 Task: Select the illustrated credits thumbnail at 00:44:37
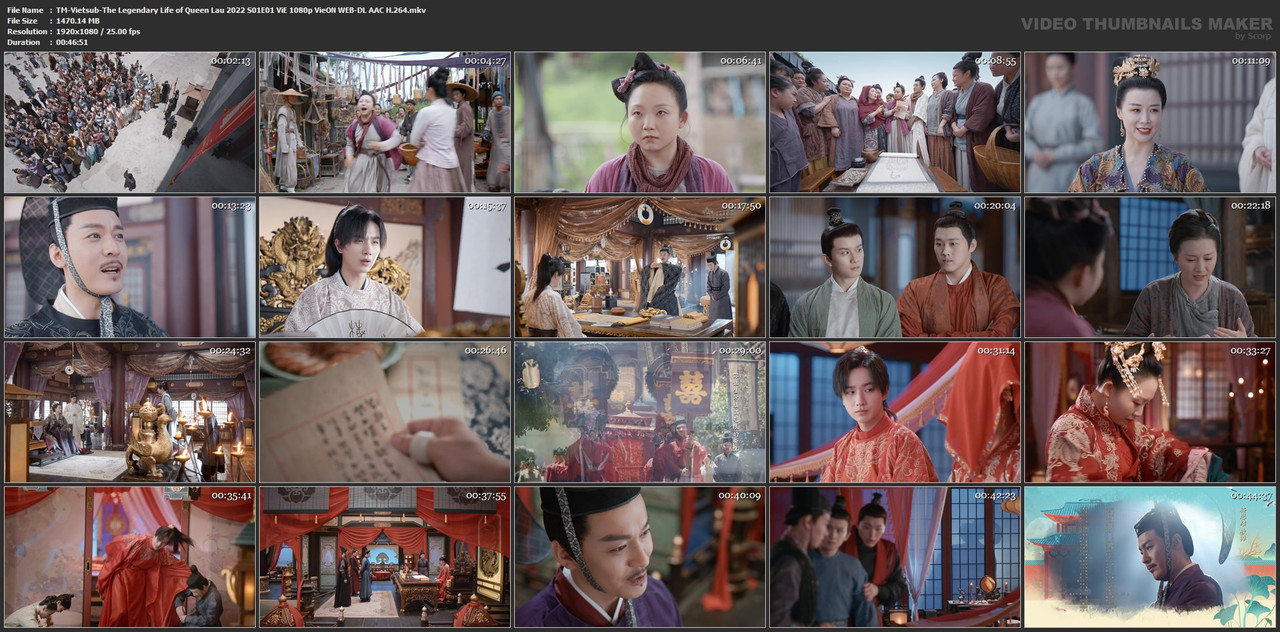(1150, 557)
